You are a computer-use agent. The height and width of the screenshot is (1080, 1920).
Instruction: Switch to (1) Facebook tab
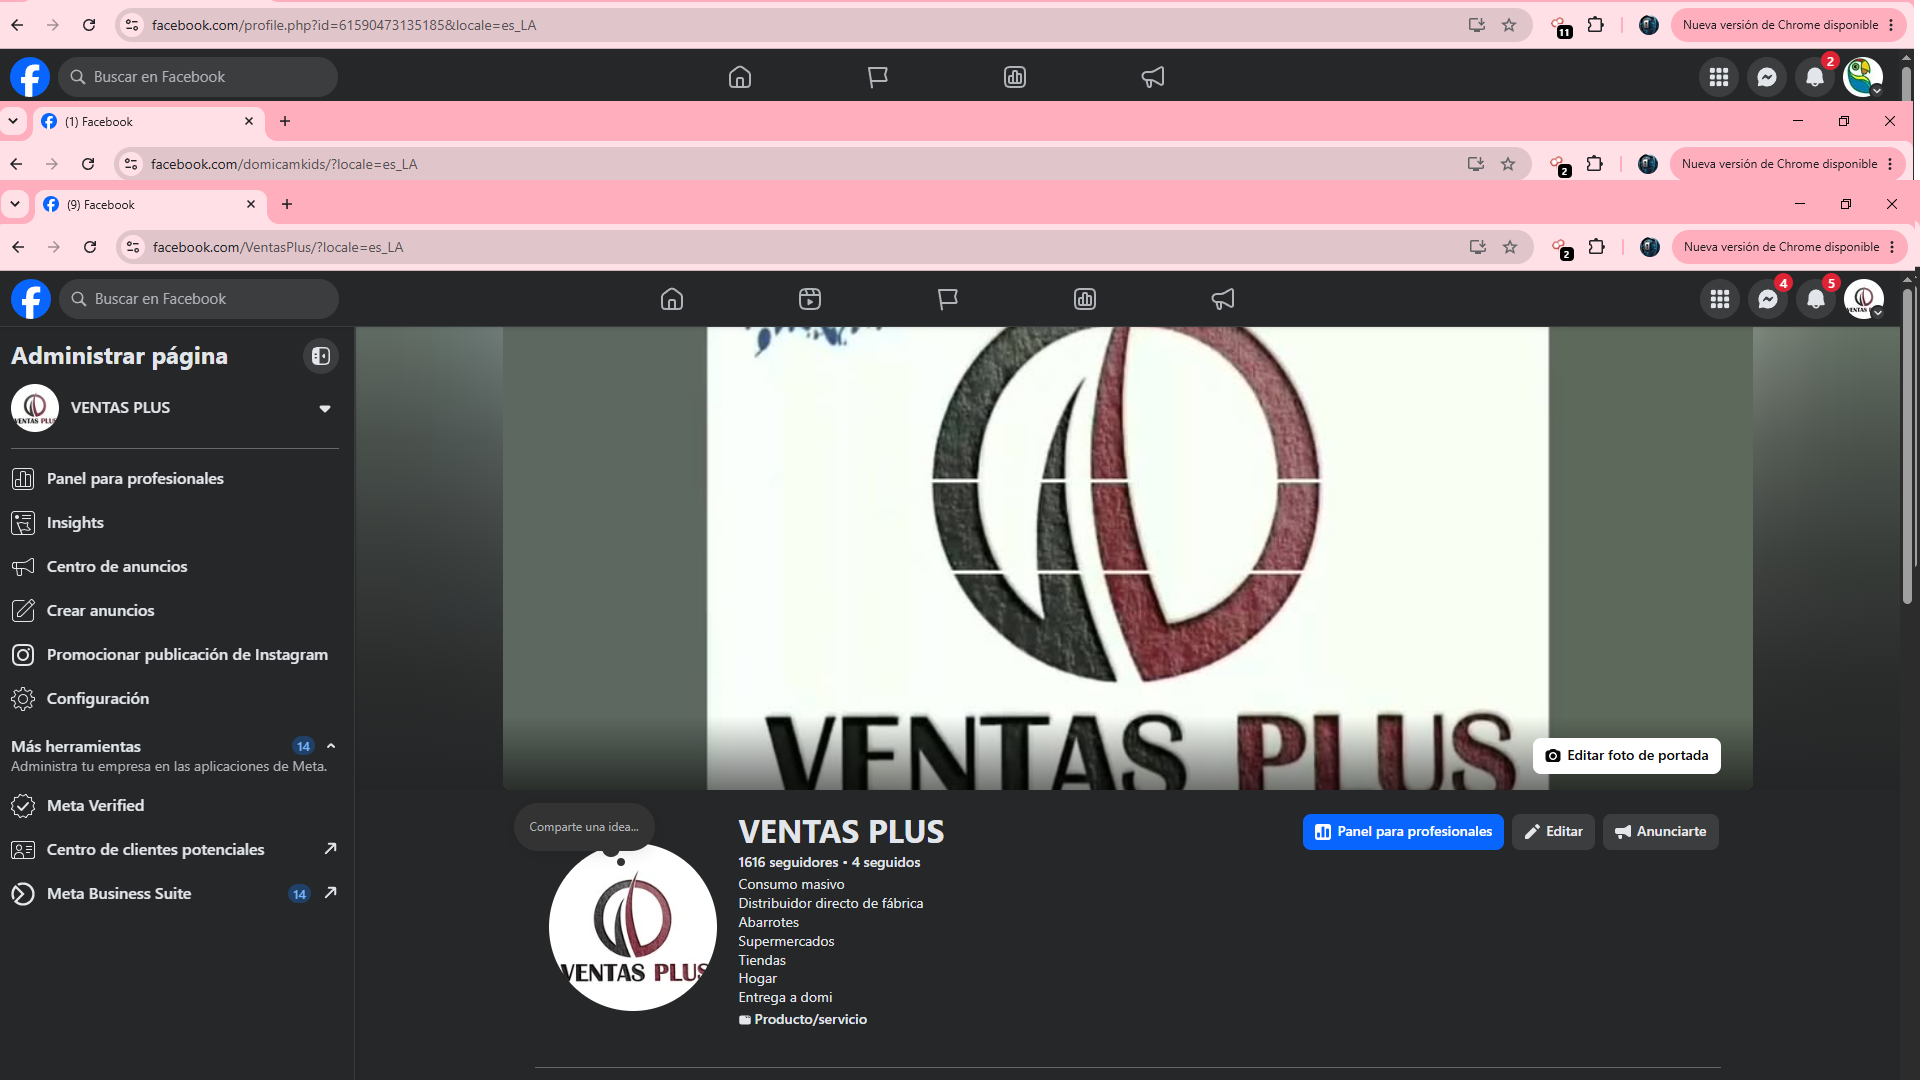[148, 121]
